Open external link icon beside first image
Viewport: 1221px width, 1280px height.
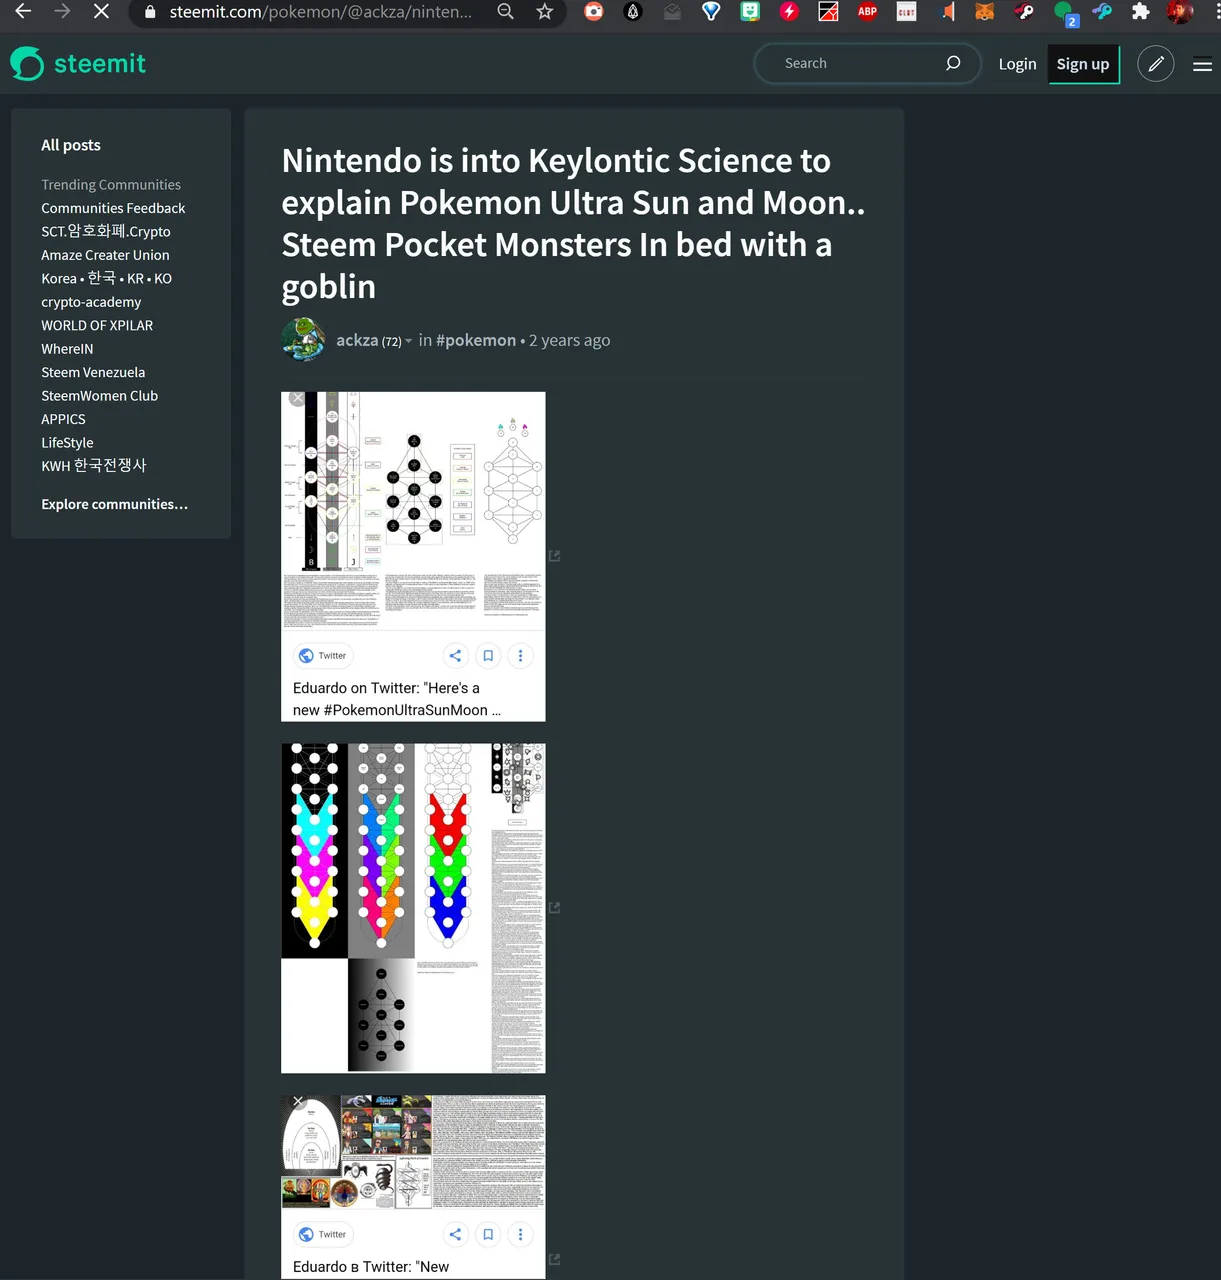pyautogui.click(x=554, y=556)
